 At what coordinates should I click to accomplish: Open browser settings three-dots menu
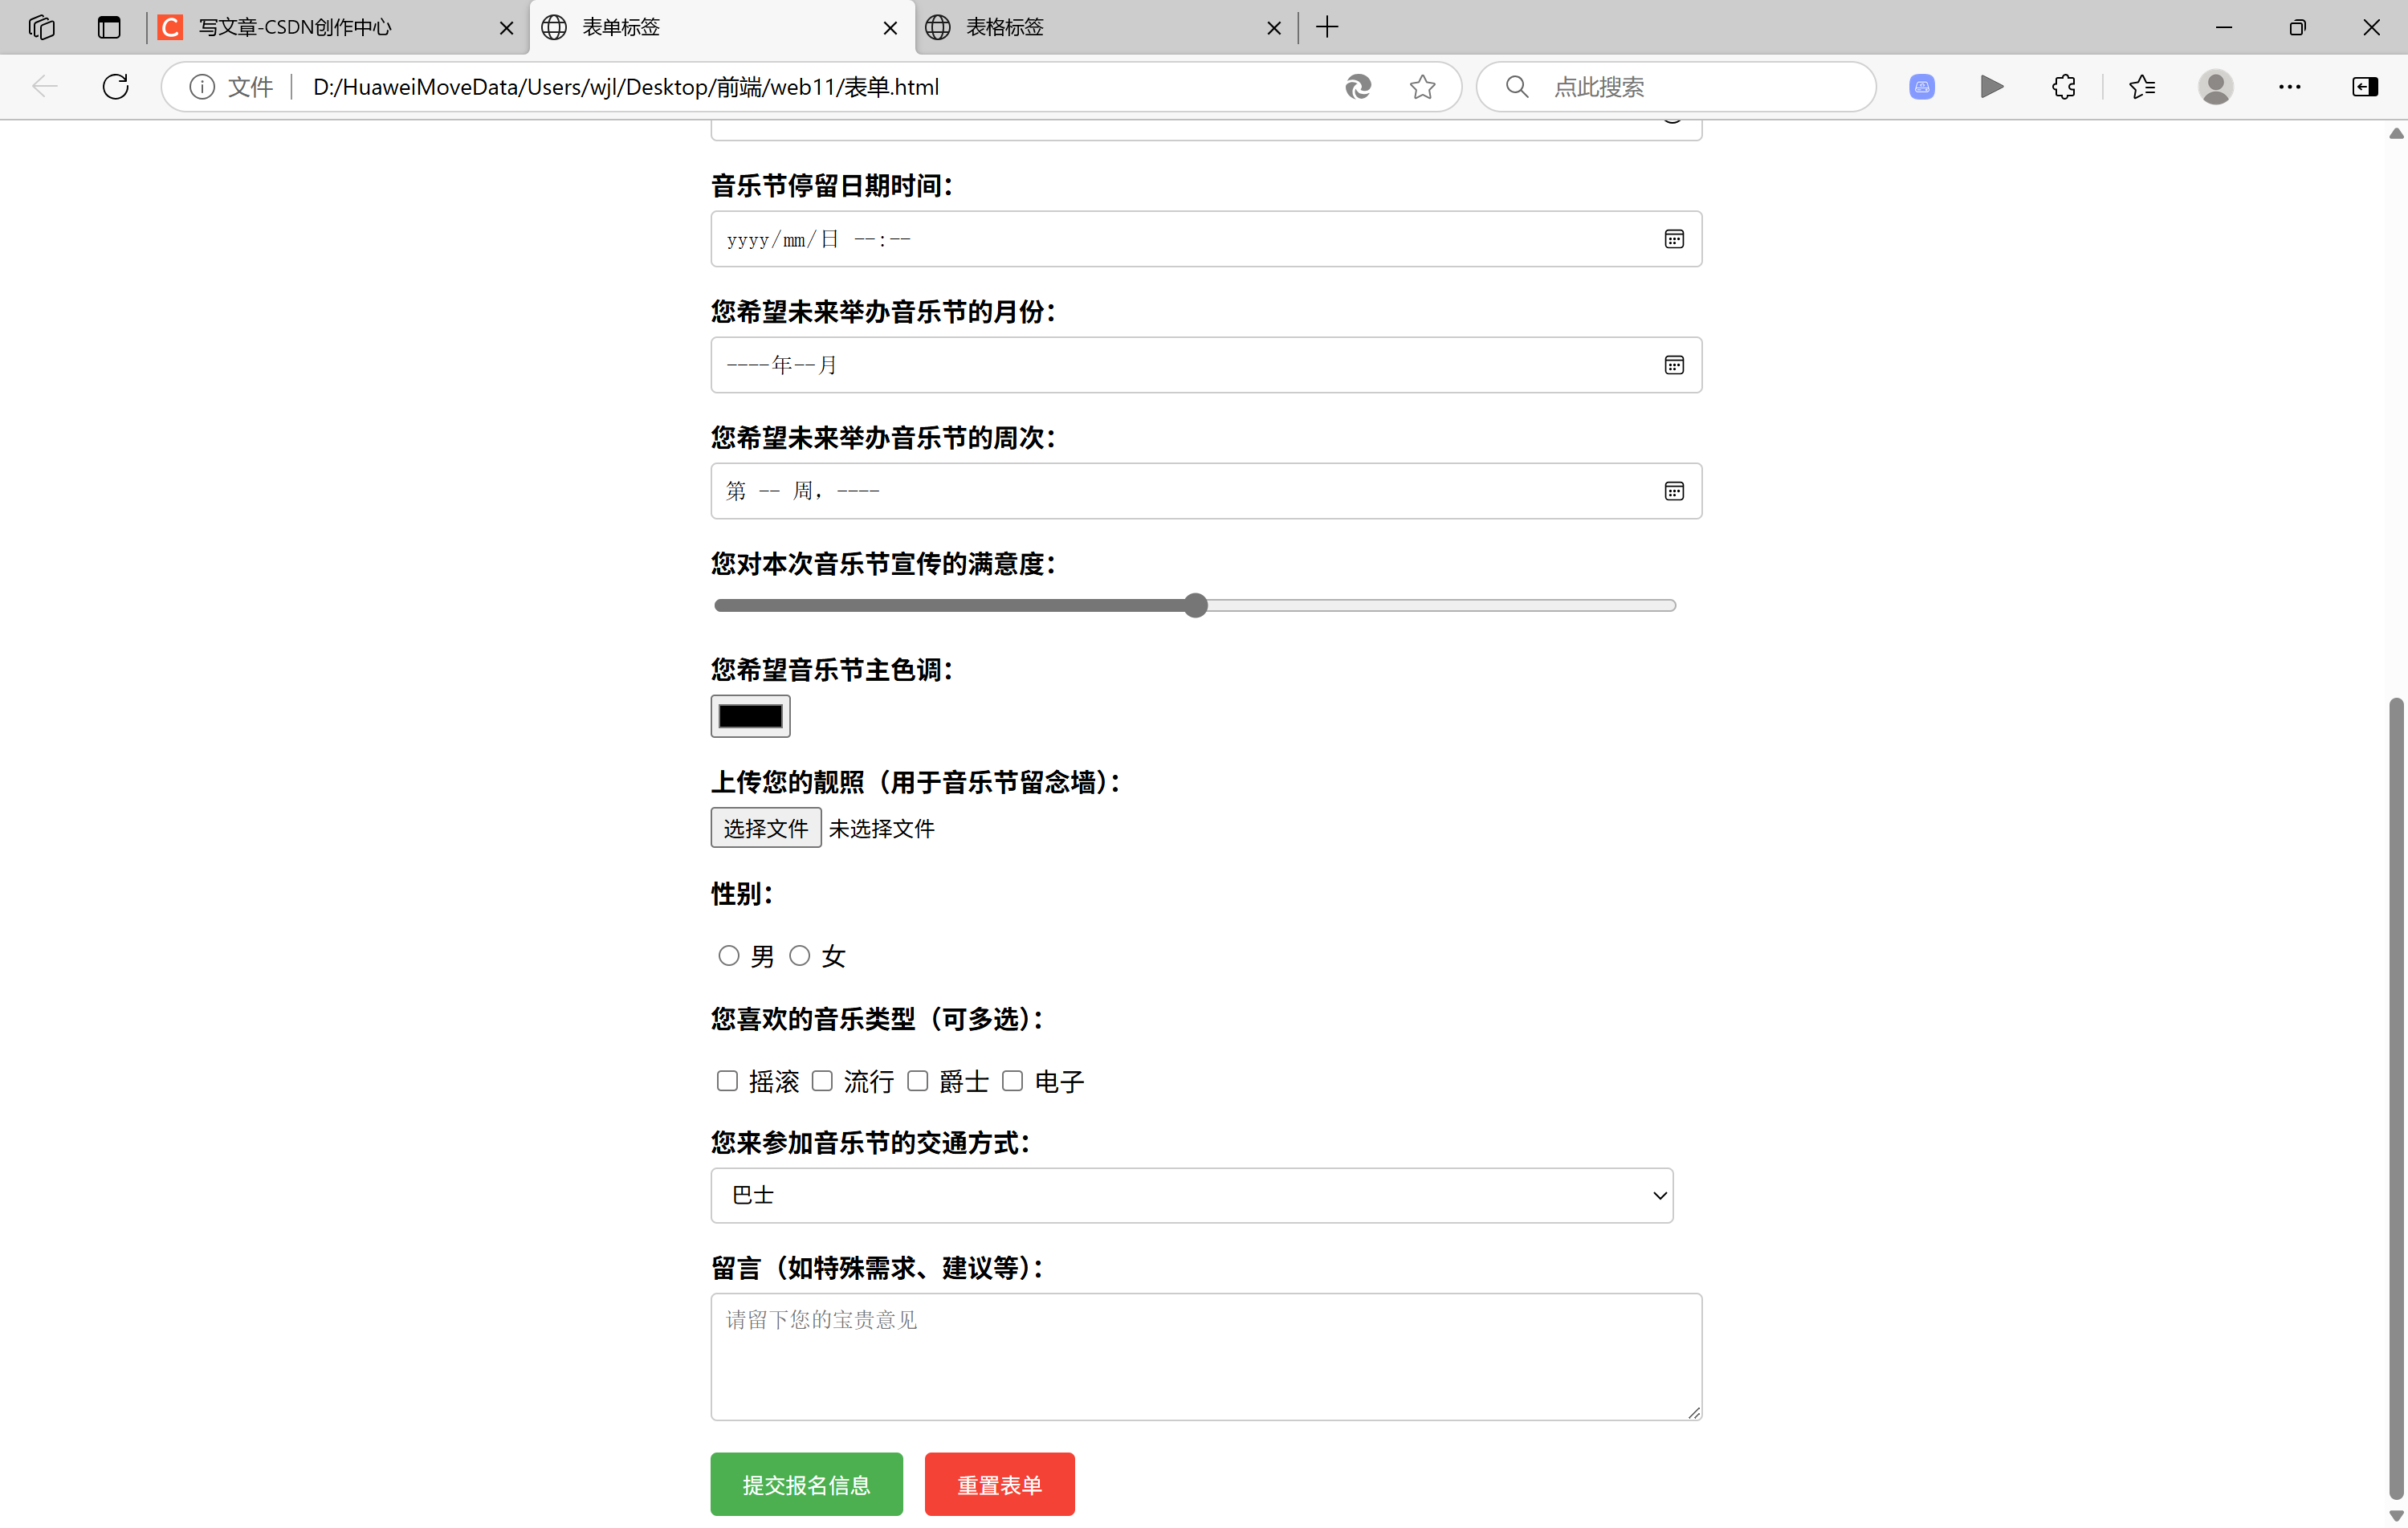click(x=2289, y=87)
